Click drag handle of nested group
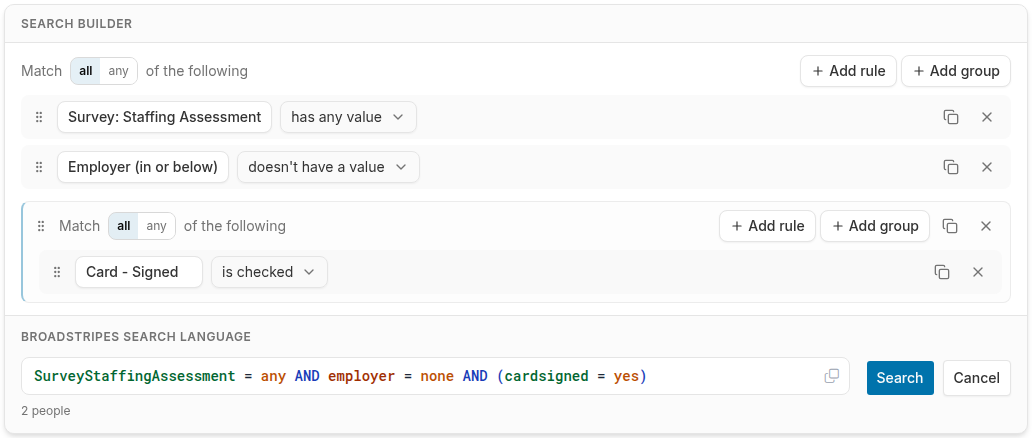The width and height of the screenshot is (1032, 438). pos(41,226)
